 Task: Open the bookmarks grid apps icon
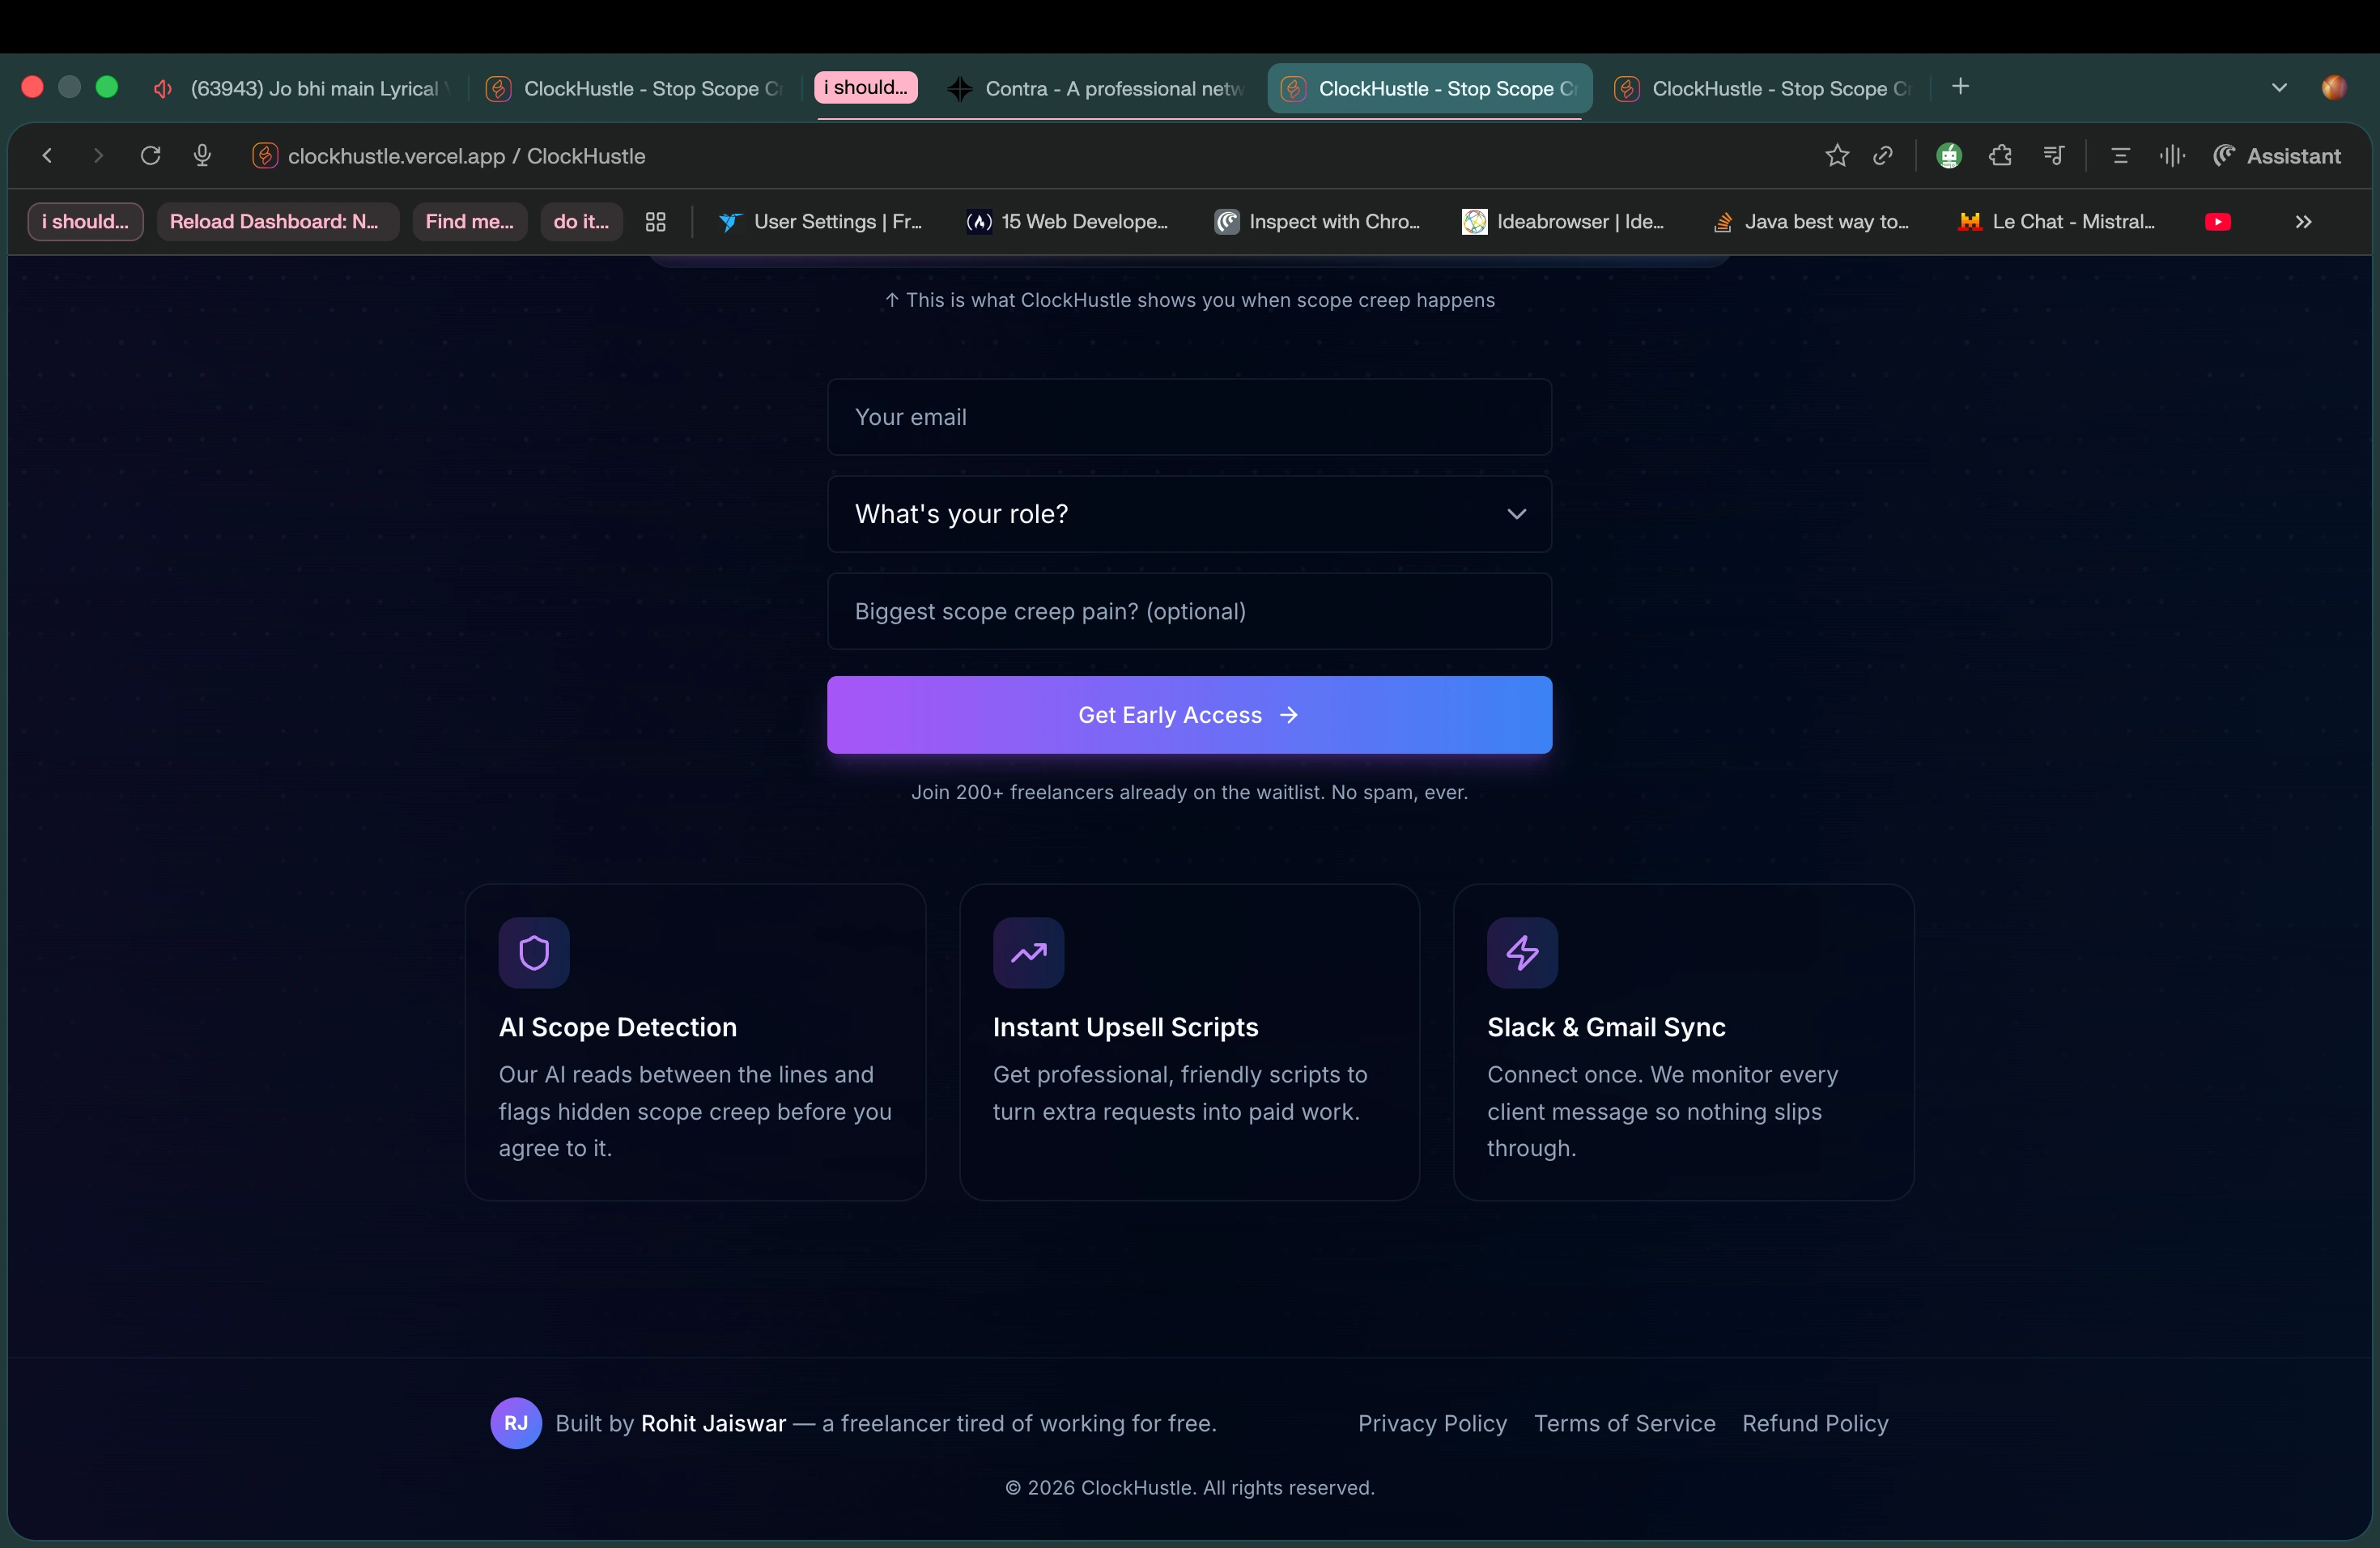pyautogui.click(x=655, y=222)
